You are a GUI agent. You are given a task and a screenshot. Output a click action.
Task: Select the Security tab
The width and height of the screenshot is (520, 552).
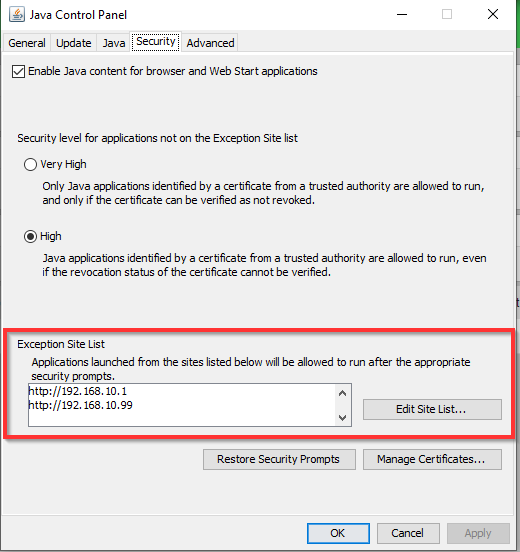(156, 42)
